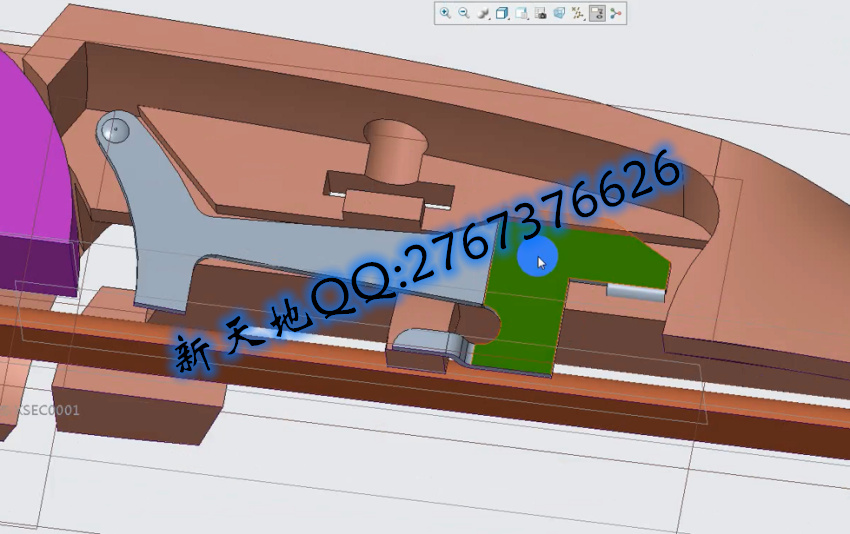This screenshot has height=534, width=850.
Task: Pick the gray hook below the green plate
Action: (x=430, y=345)
